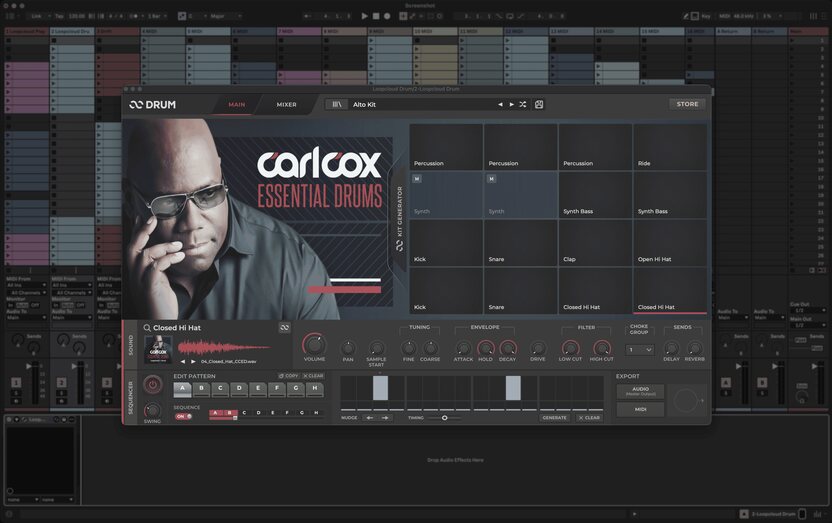Open the MAIN tab in Drum plugin
Viewport: 832px width, 523px height.
click(237, 104)
